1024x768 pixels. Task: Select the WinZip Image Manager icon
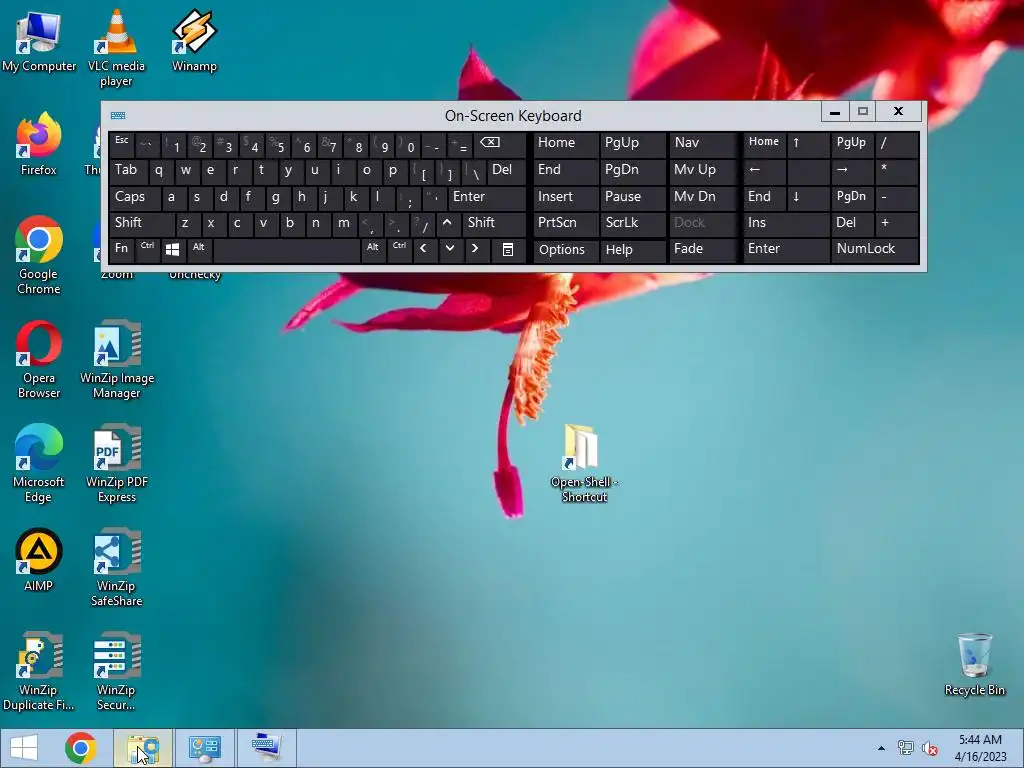point(117,359)
